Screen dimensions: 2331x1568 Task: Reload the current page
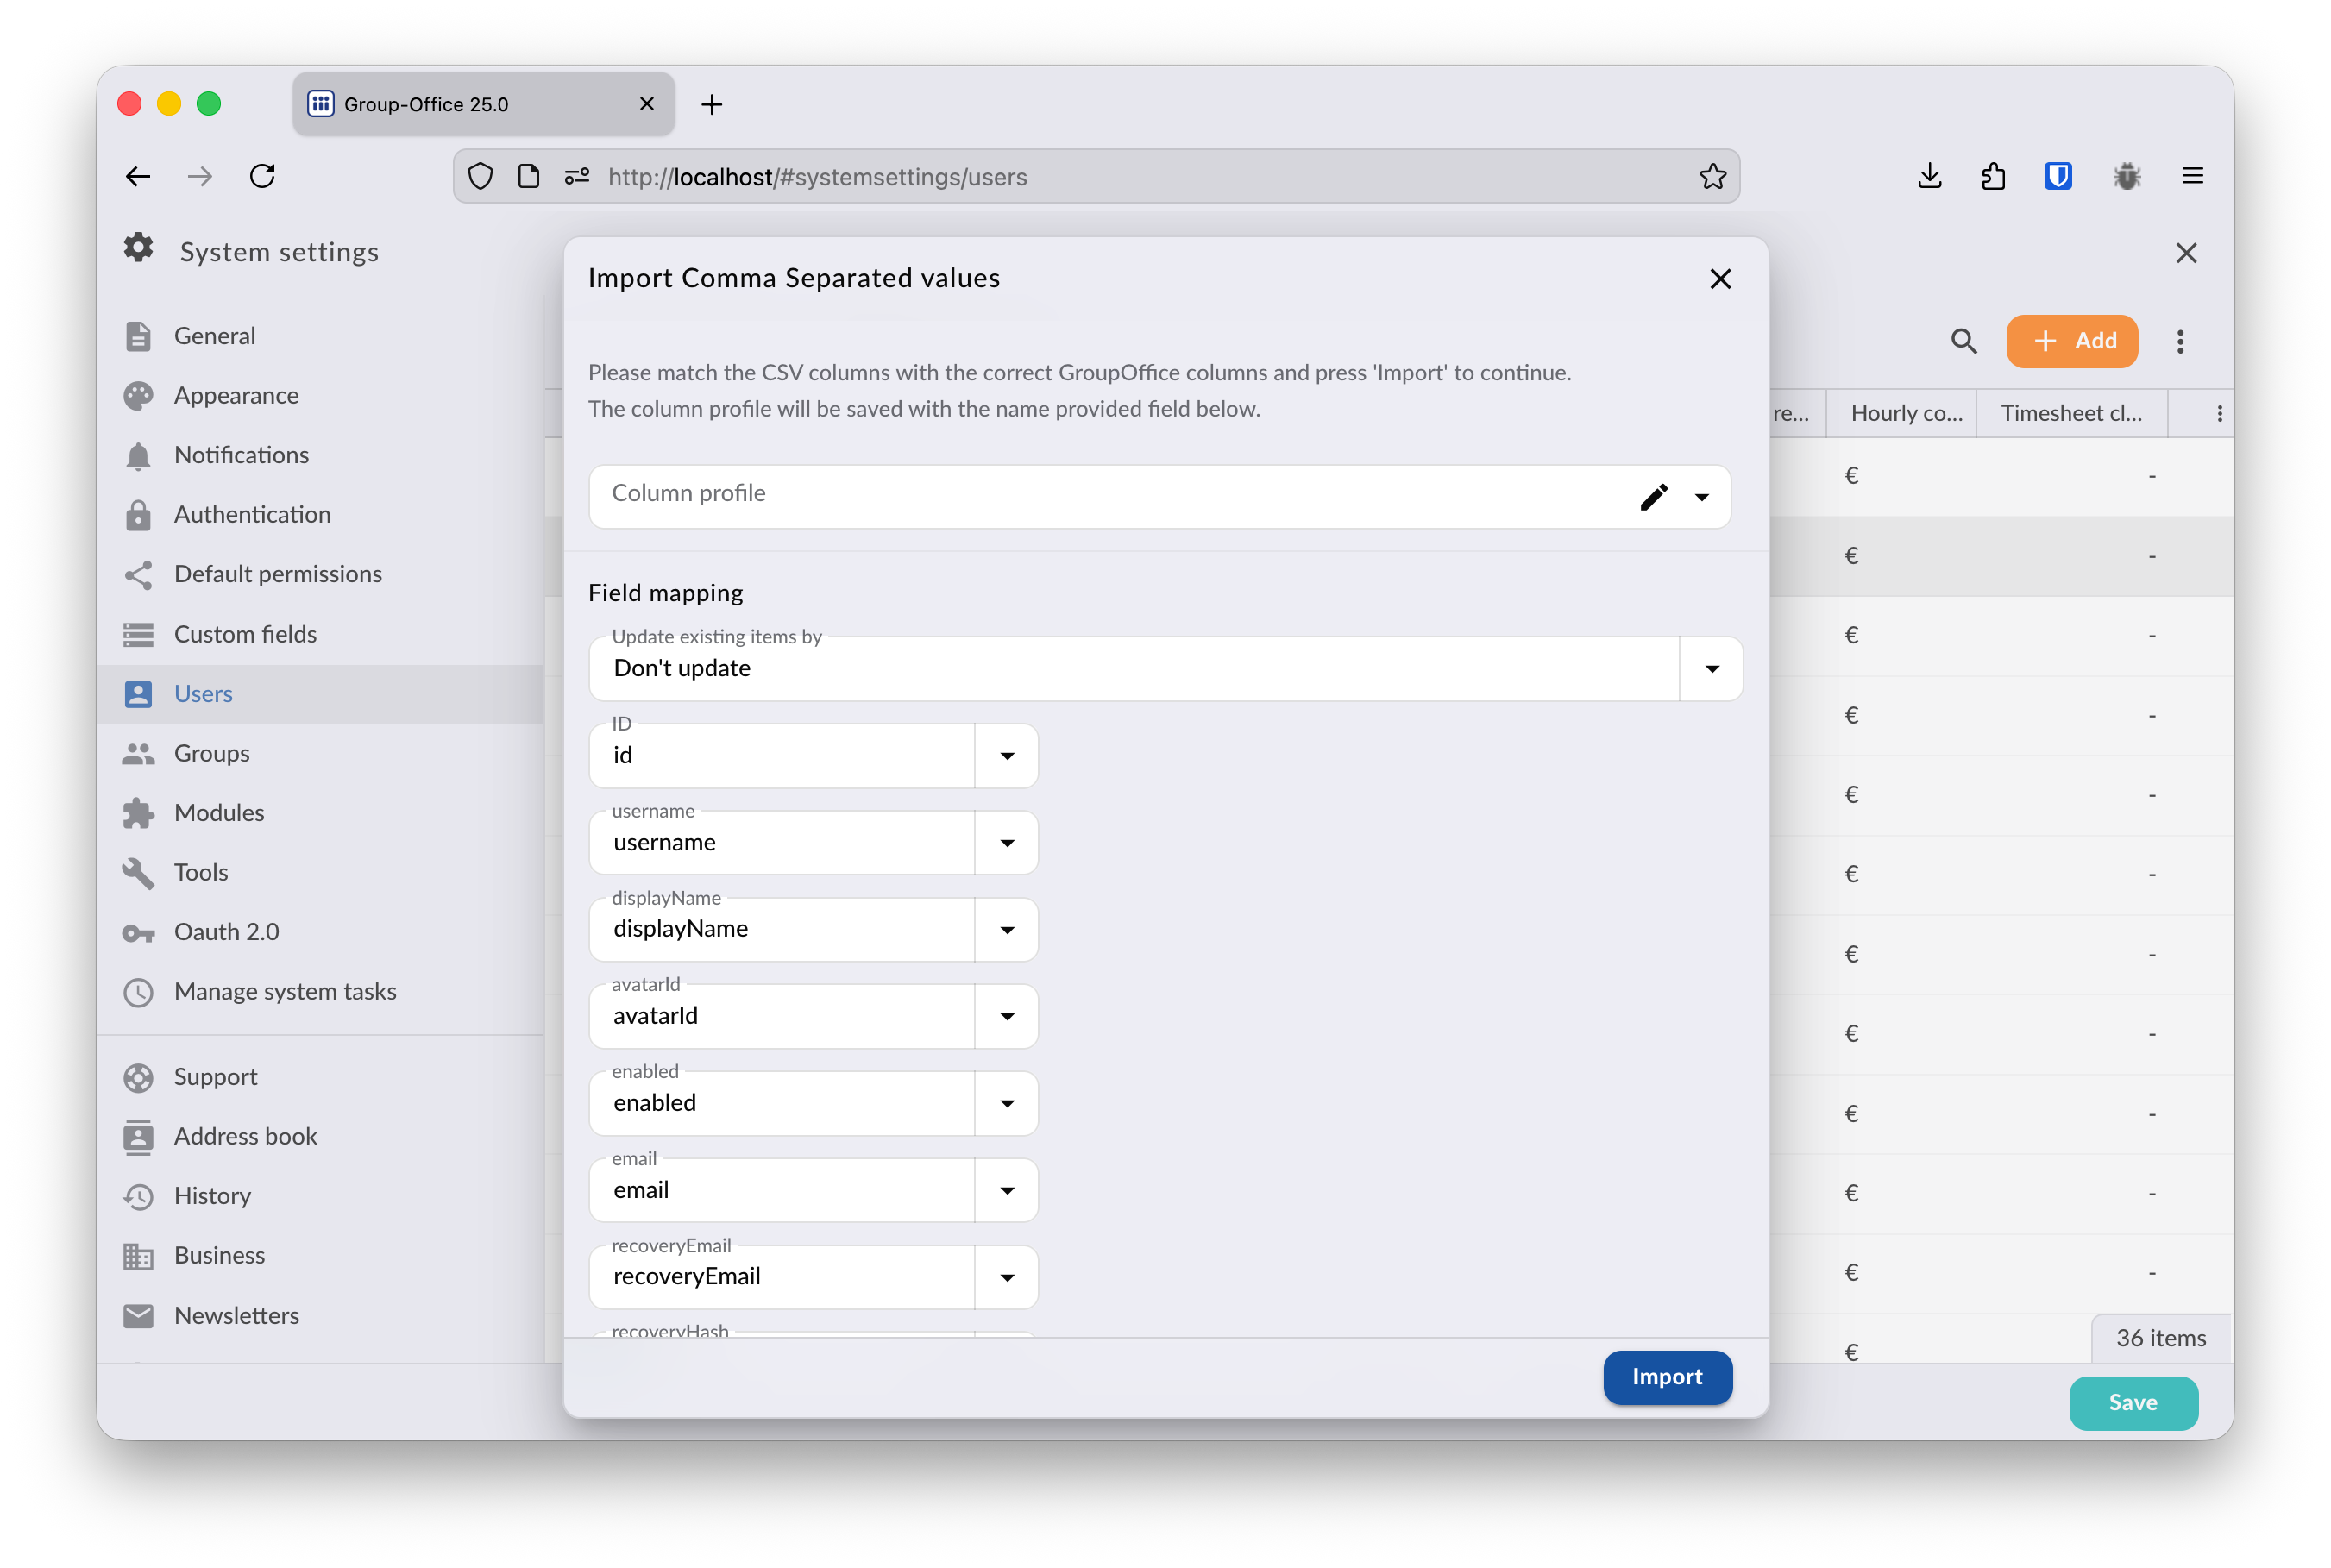(262, 177)
